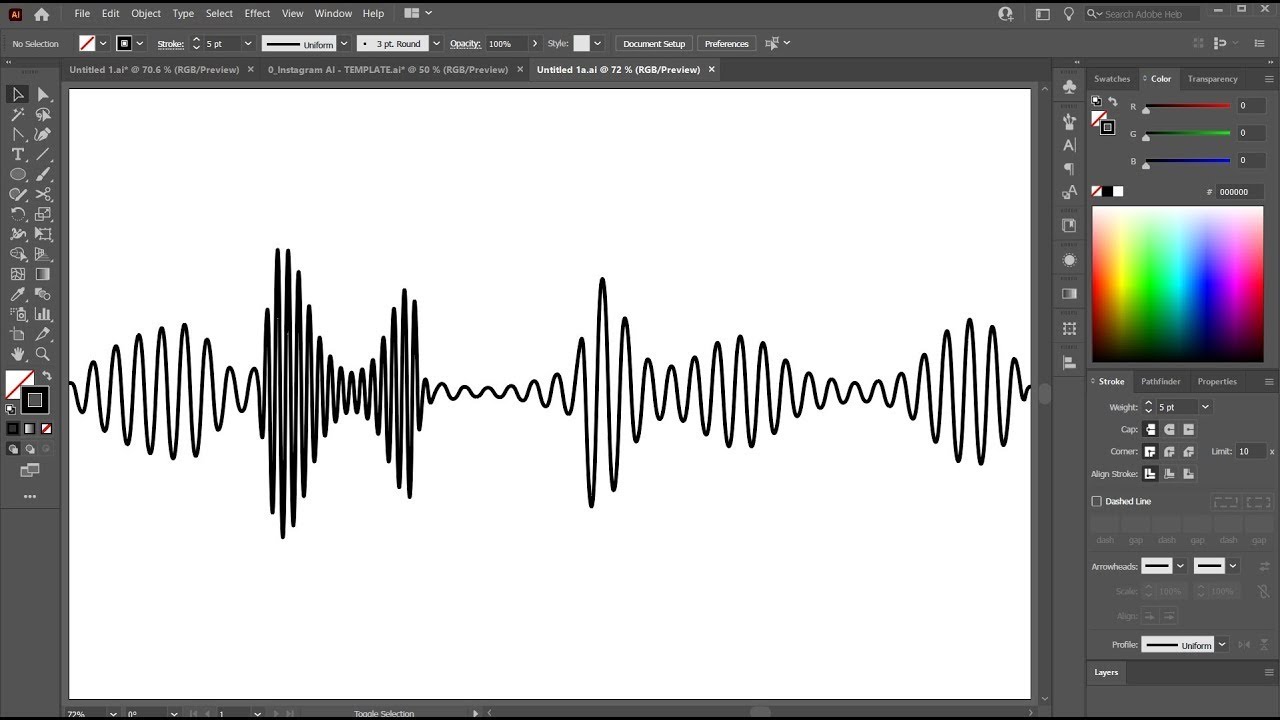This screenshot has height=720, width=1280.
Task: Switch to the Pathfinder panel tab
Action: pos(1161,381)
